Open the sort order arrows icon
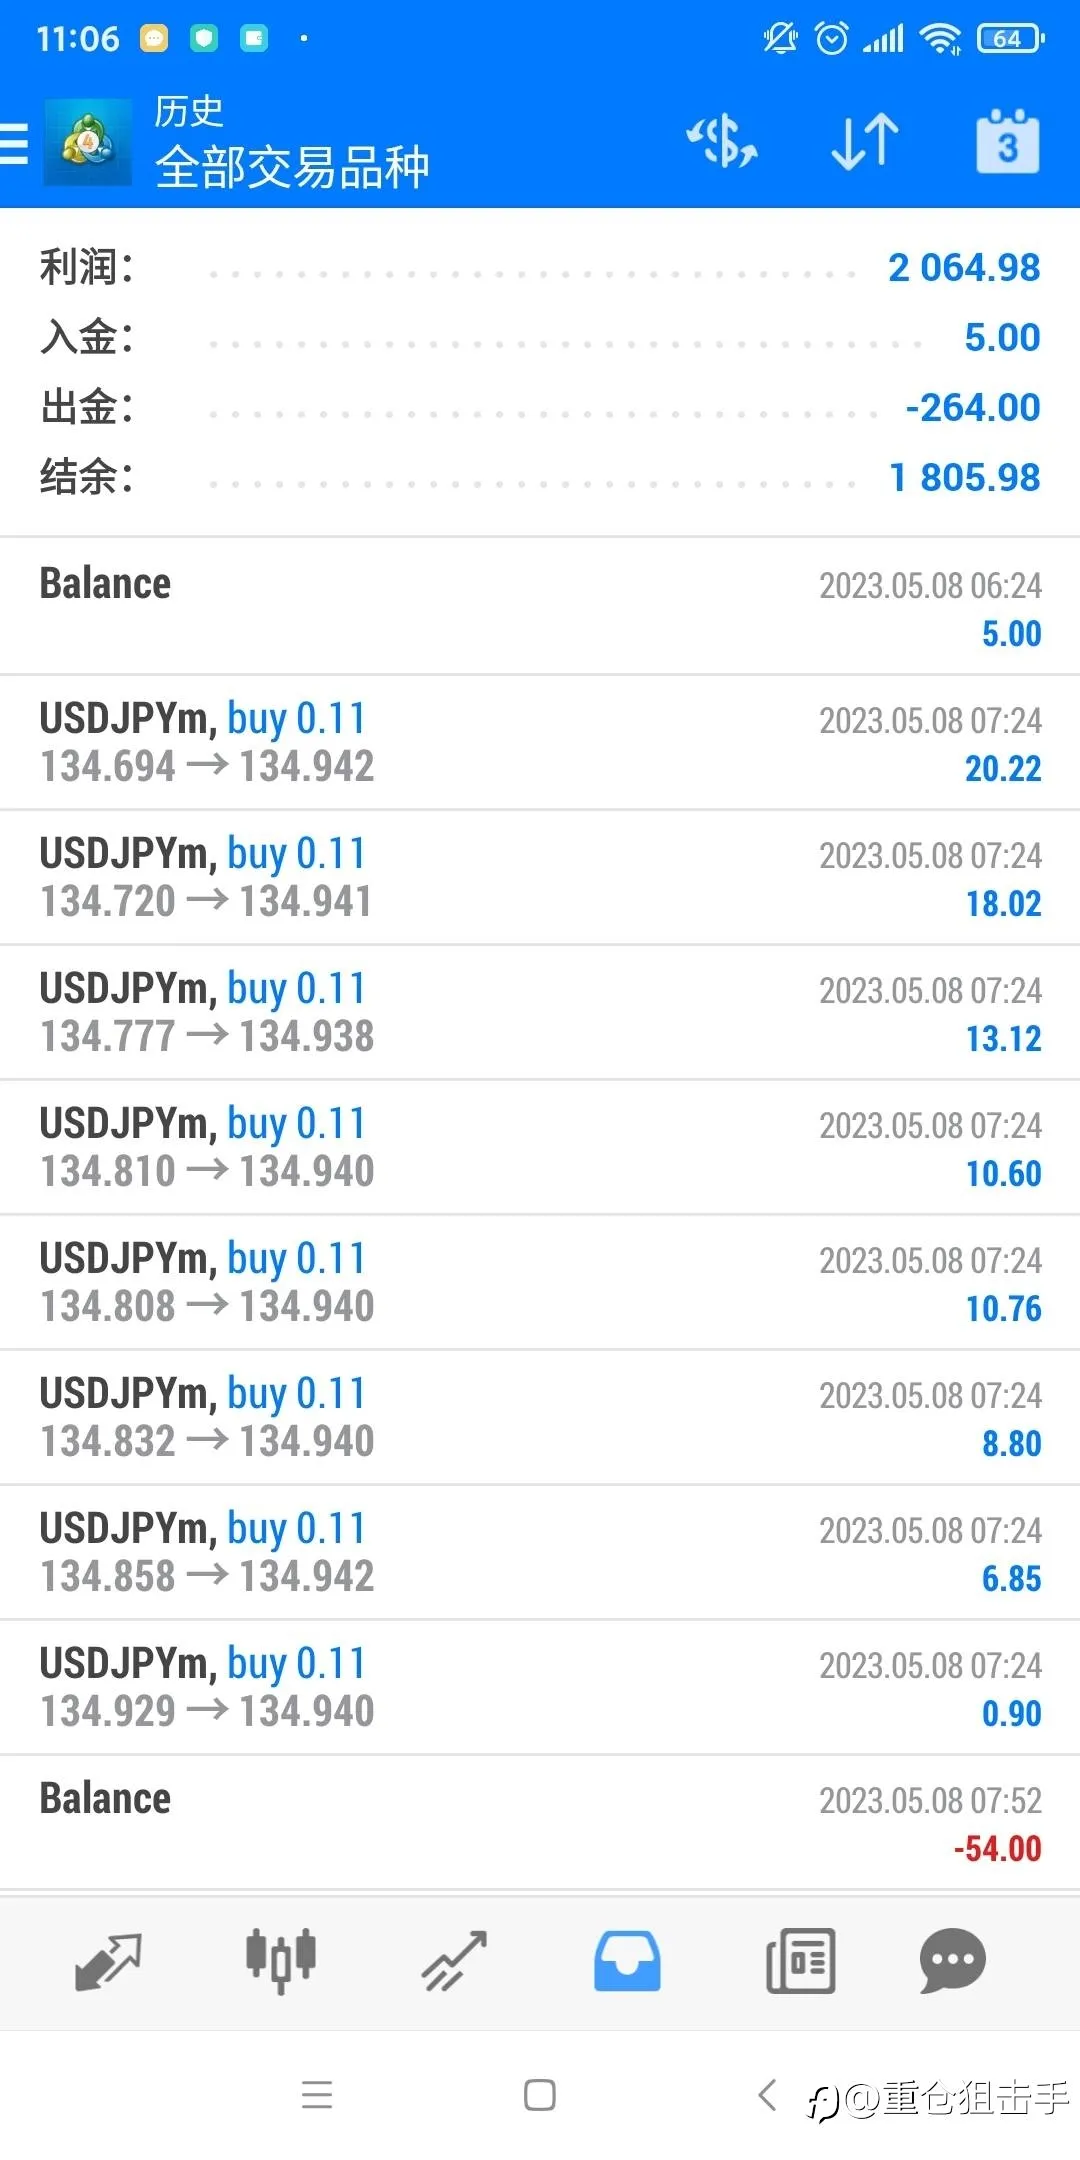Image resolution: width=1080 pixels, height=2160 pixels. tap(865, 141)
